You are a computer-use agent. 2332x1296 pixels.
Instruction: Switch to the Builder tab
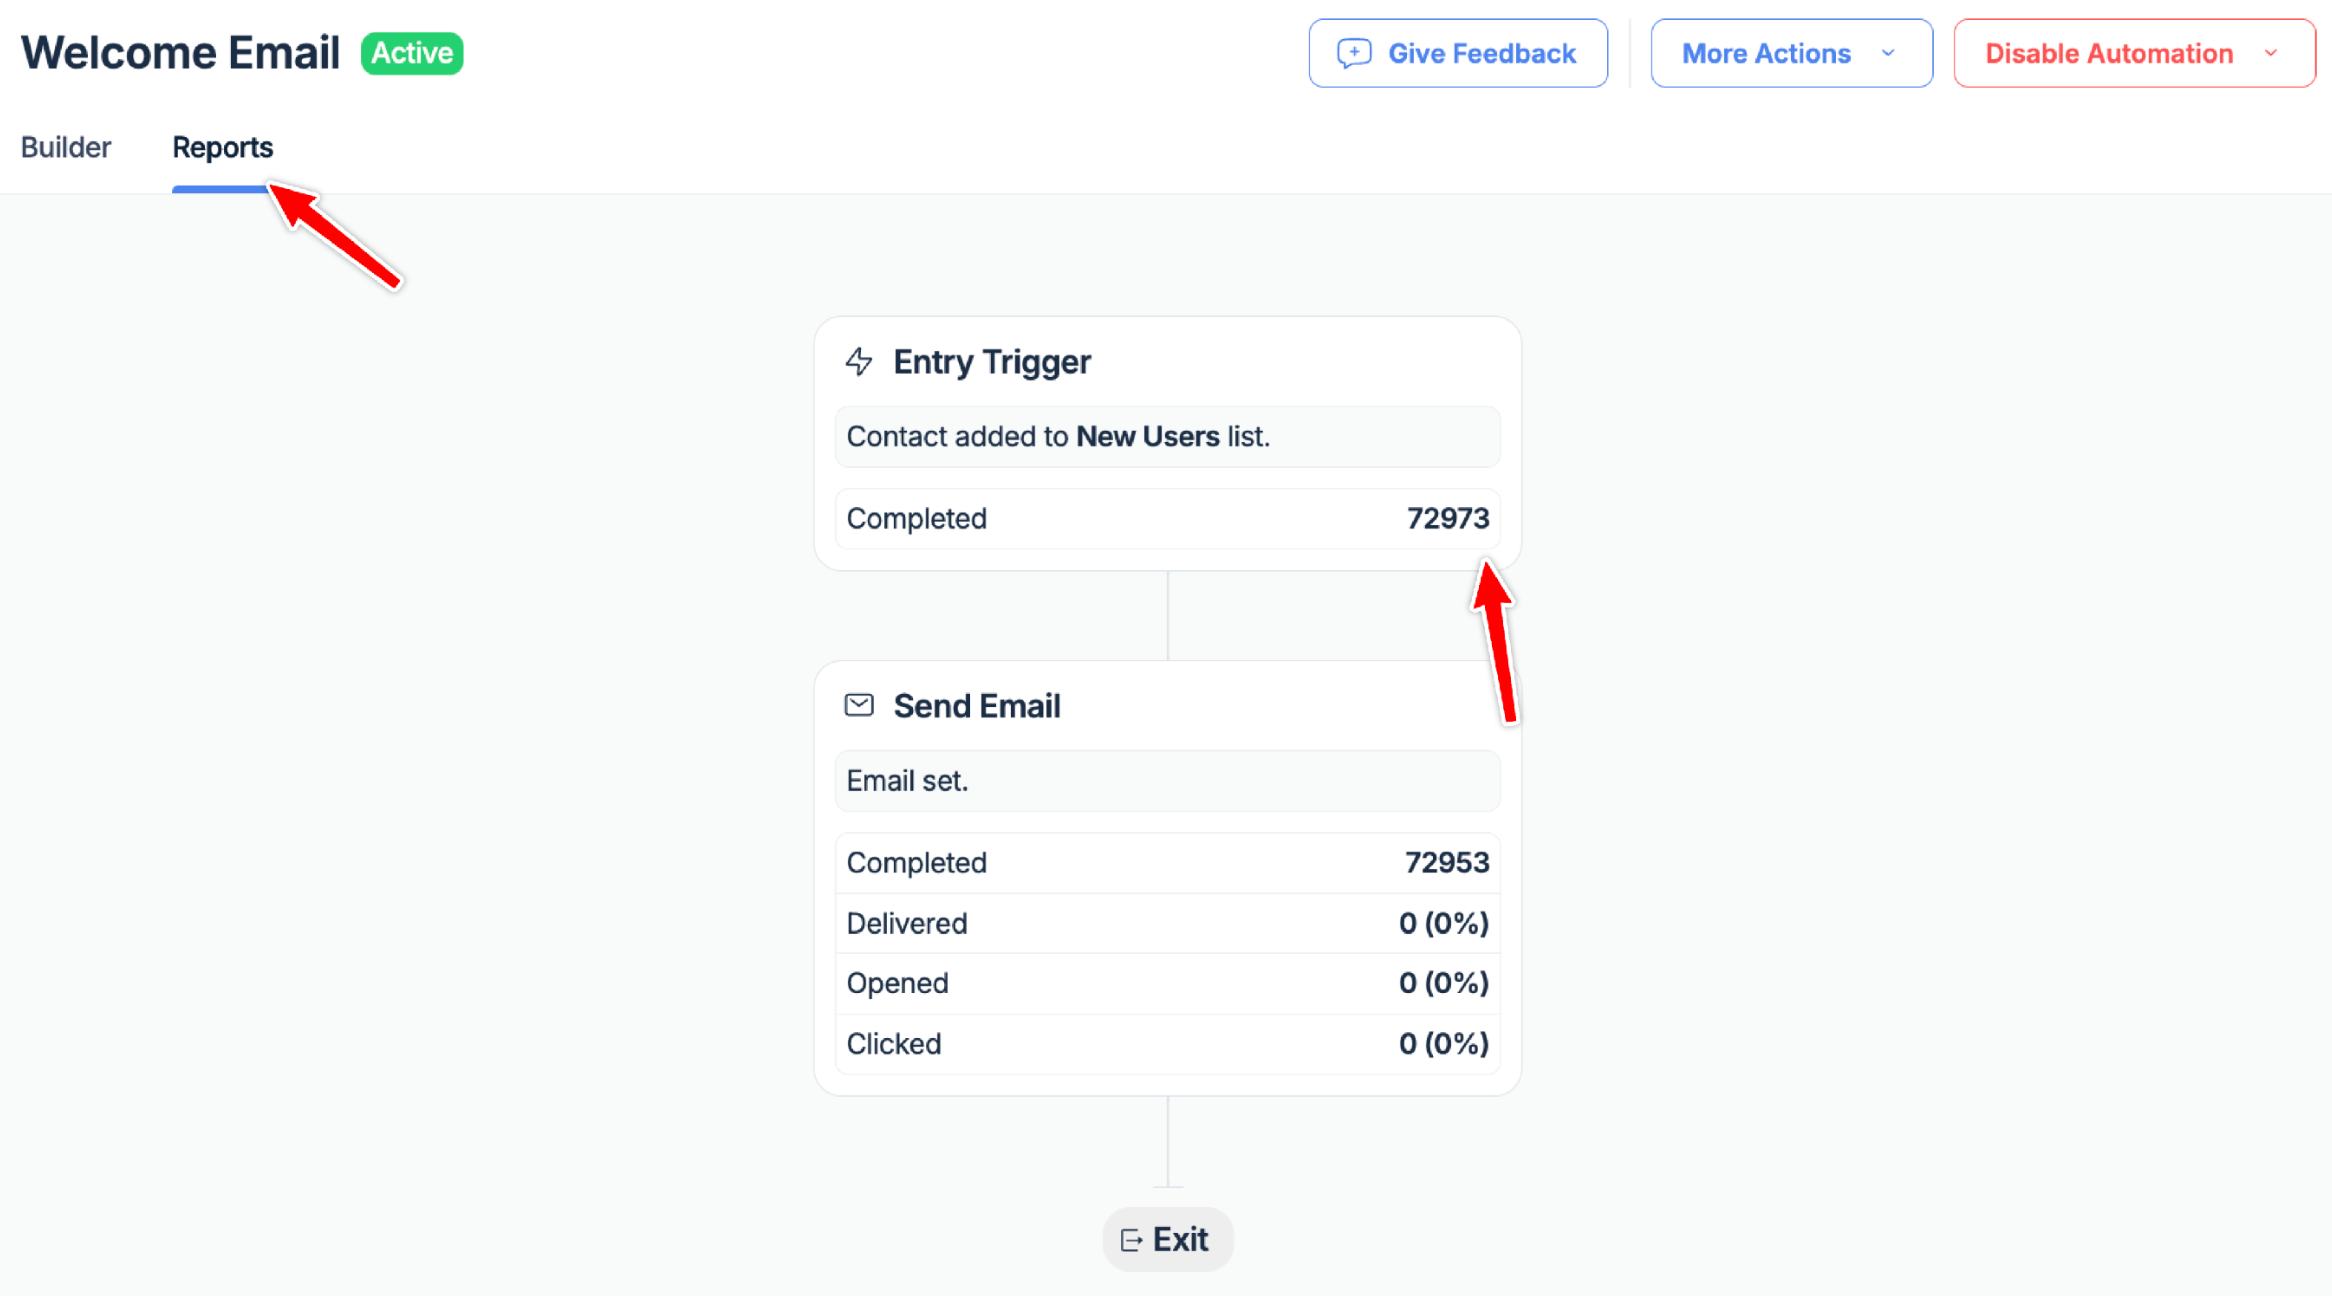click(66, 147)
